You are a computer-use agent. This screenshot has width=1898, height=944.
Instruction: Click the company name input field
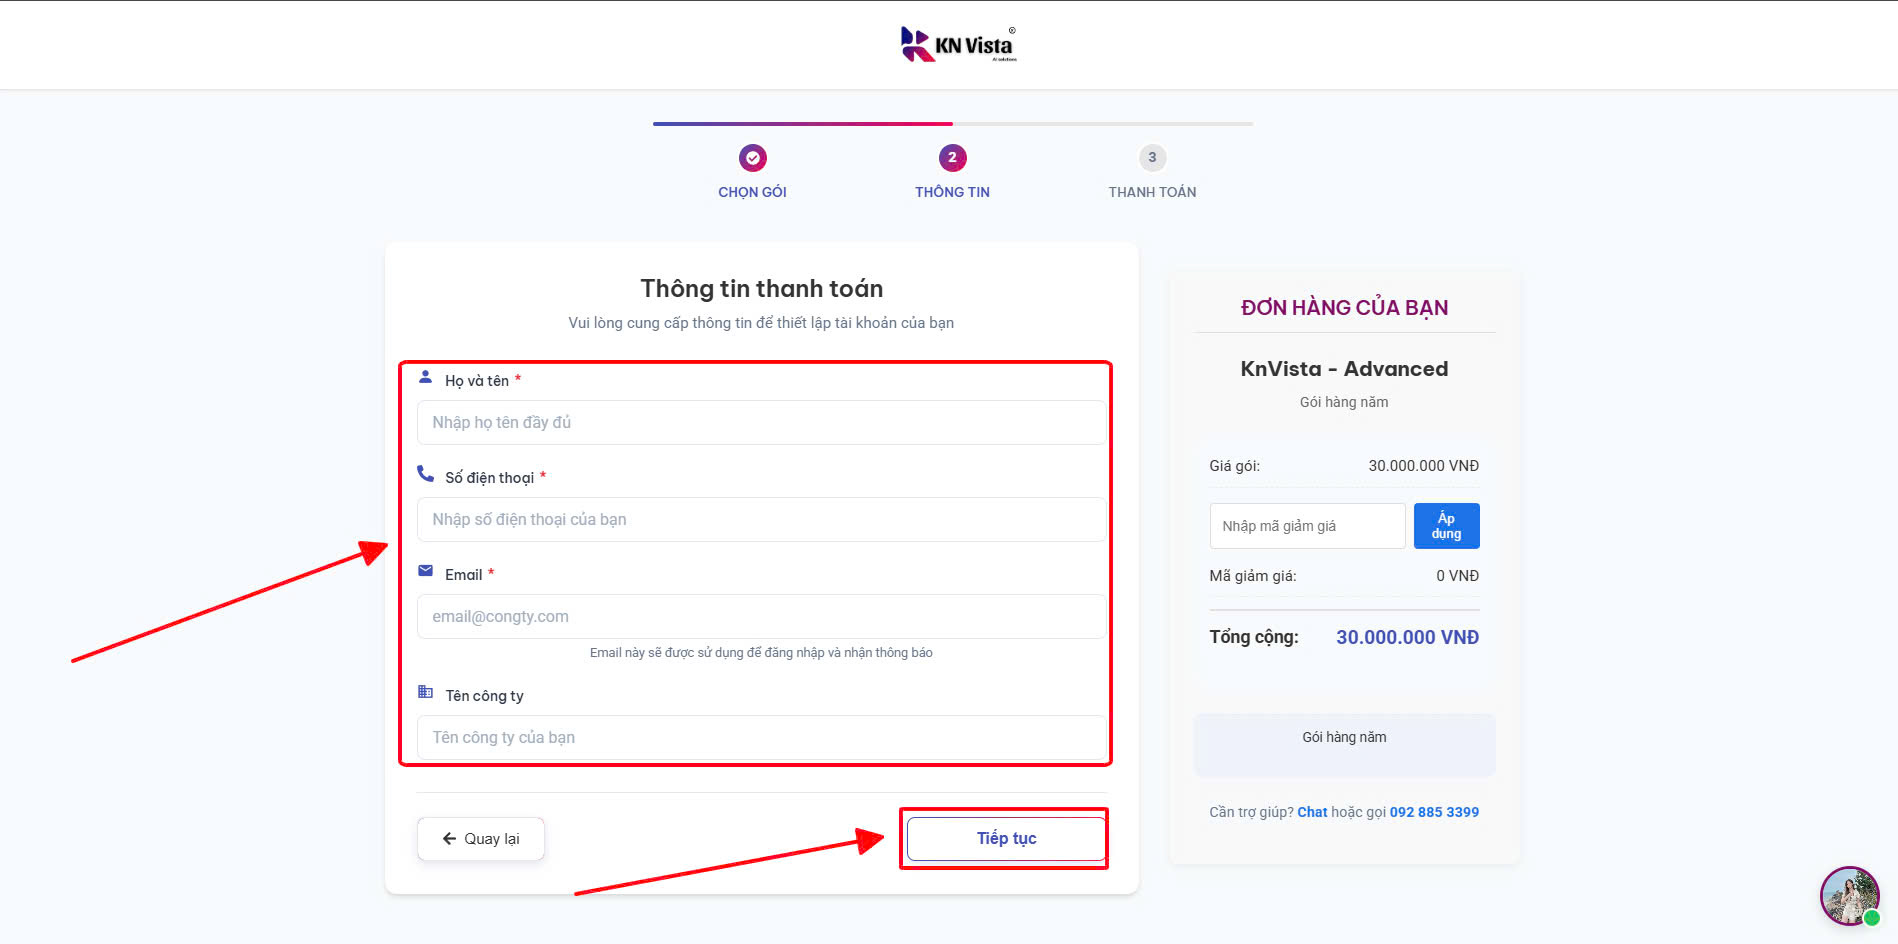(761, 738)
